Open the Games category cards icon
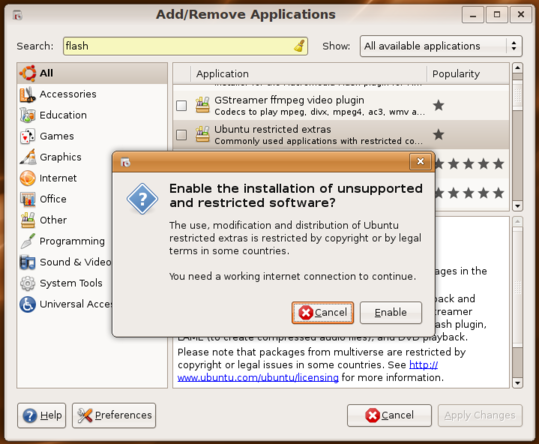 point(28,136)
